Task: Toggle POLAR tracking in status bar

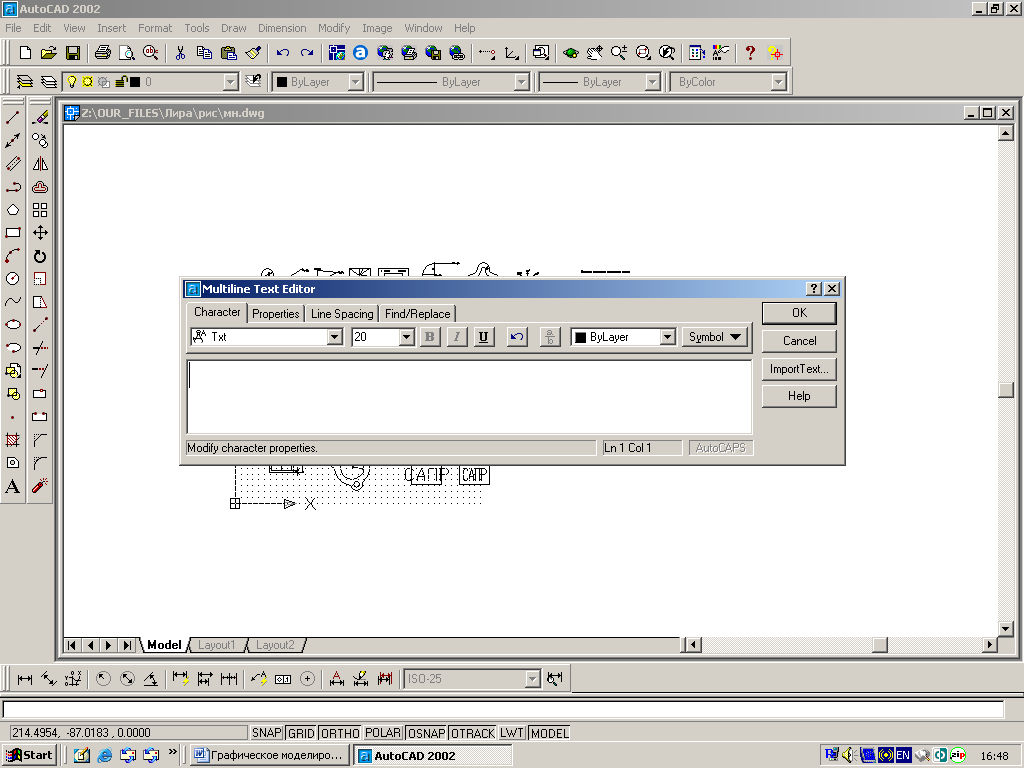Action: click(383, 733)
